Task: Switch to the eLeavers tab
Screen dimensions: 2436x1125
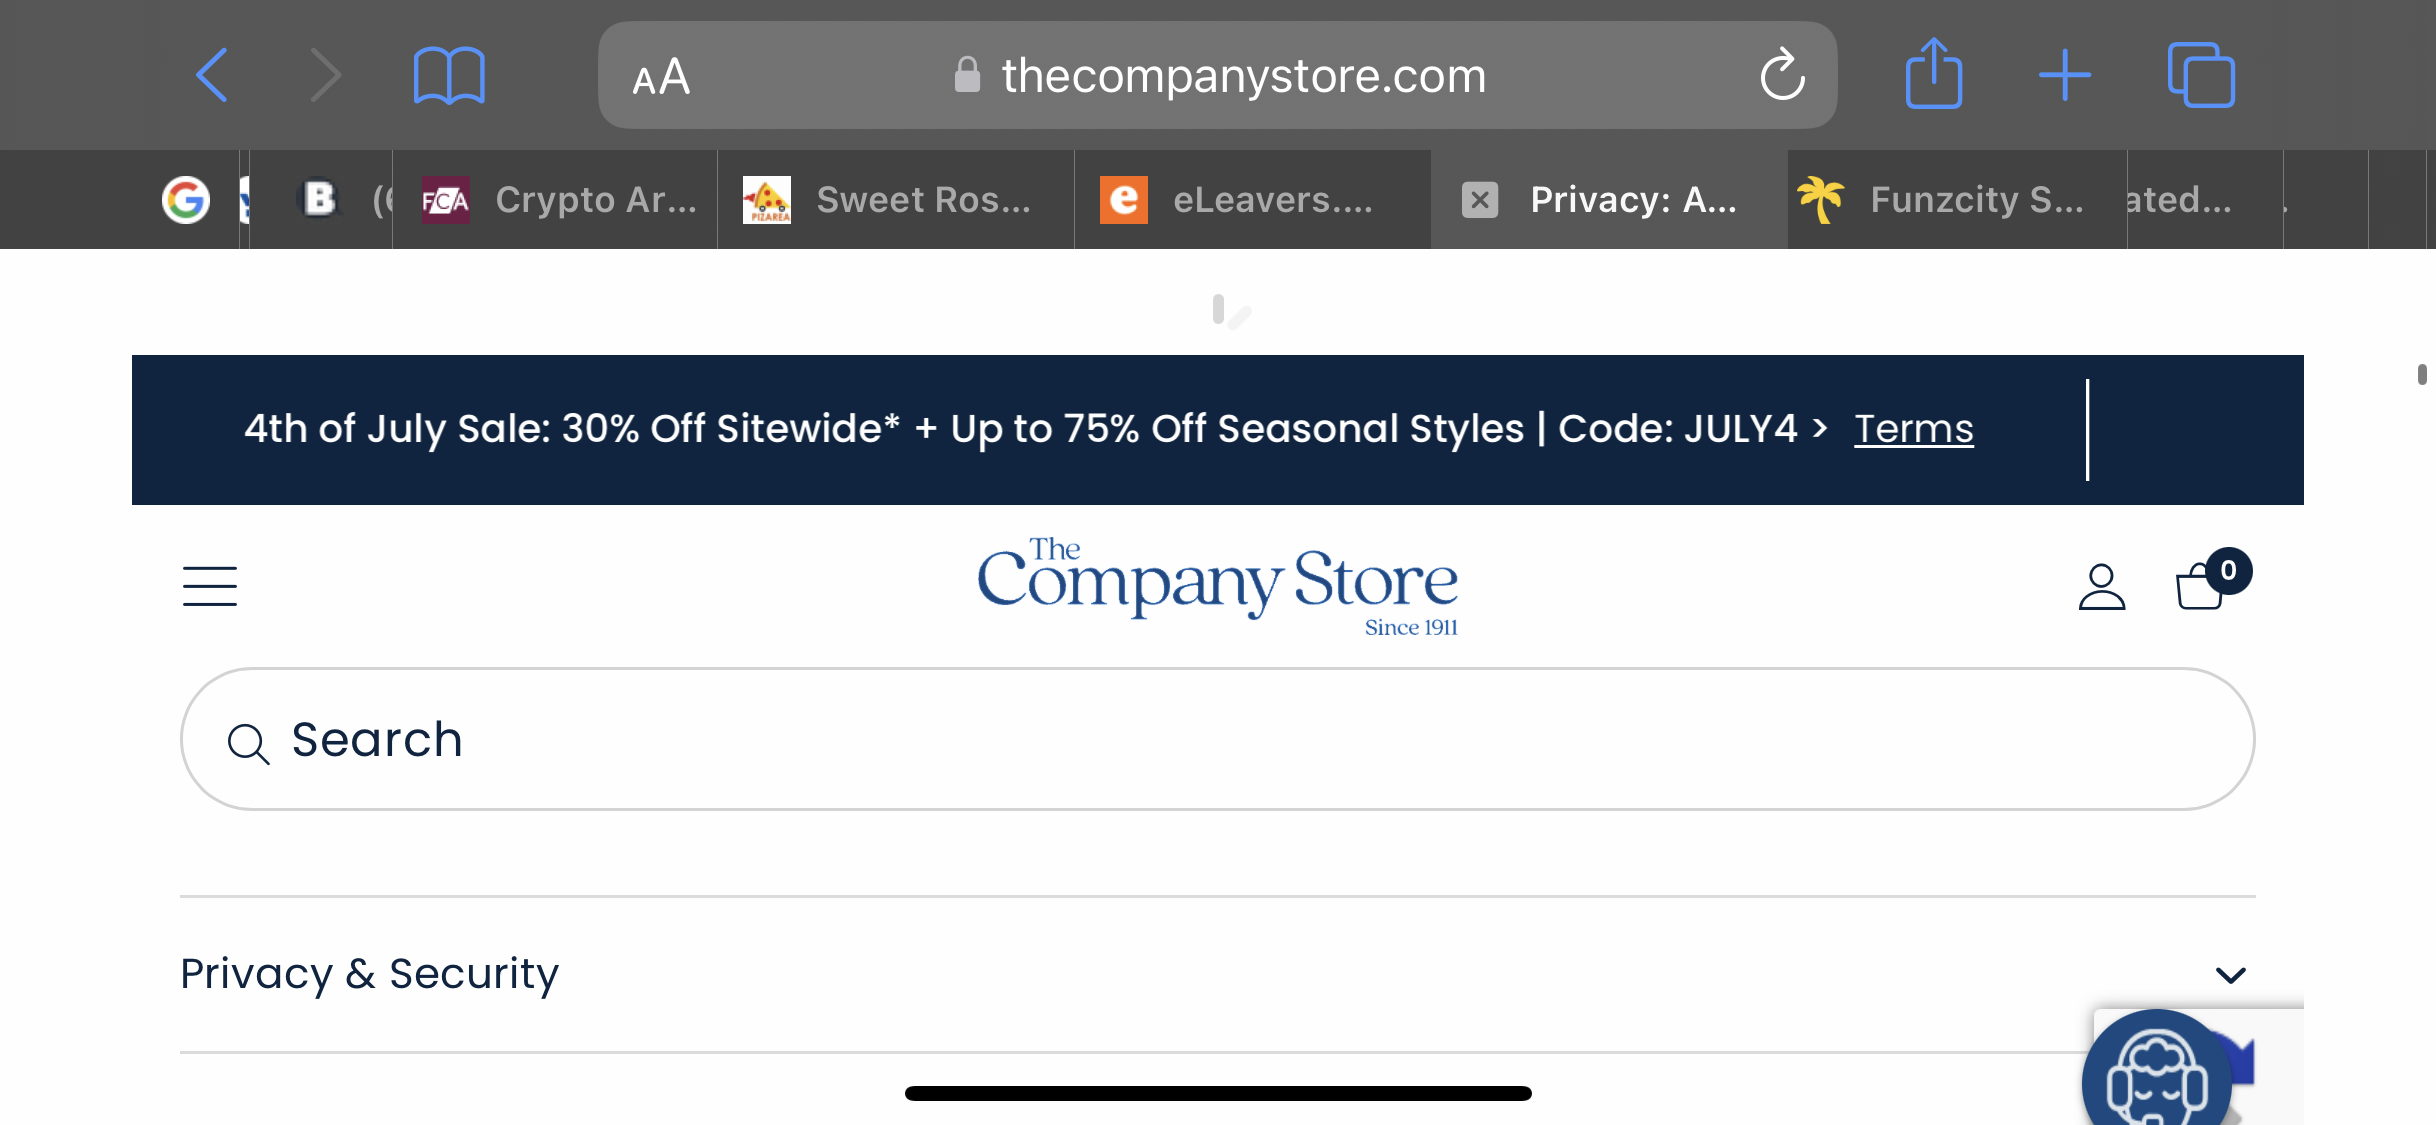Action: tap(1253, 200)
